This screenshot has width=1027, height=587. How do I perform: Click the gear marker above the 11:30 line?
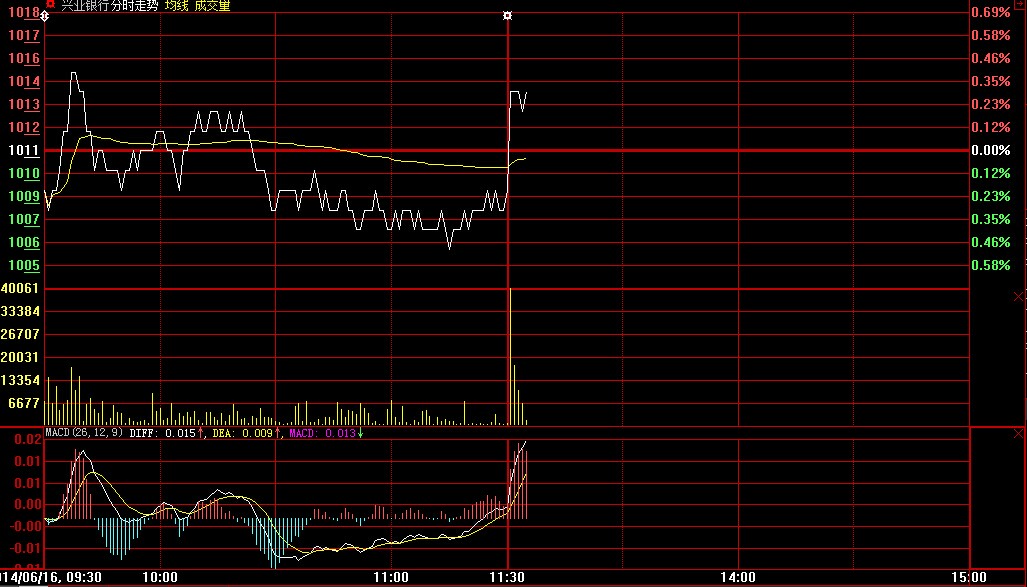tap(508, 16)
